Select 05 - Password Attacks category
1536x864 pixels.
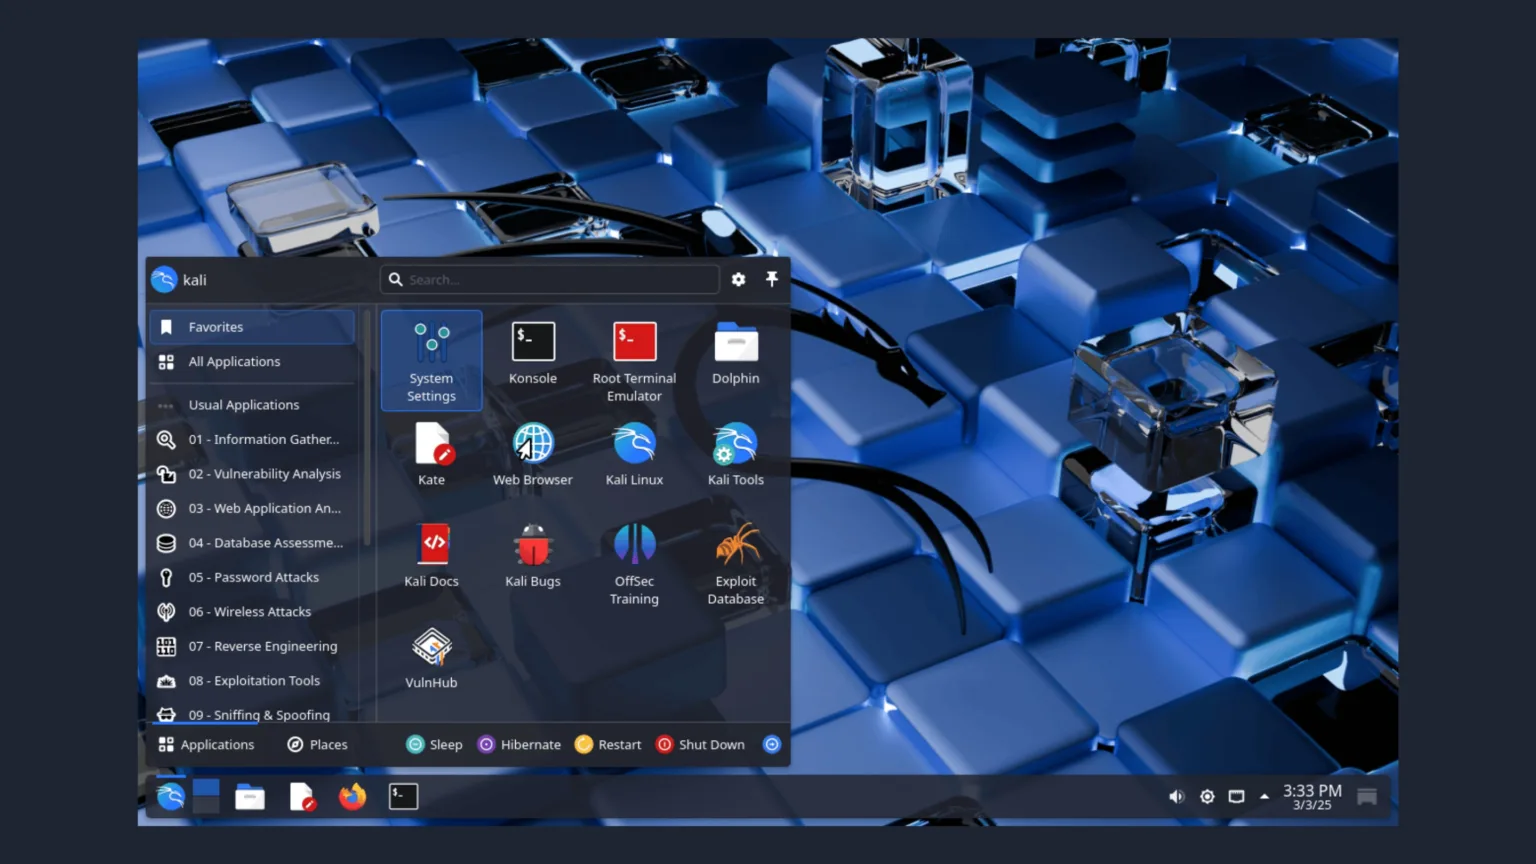253,577
